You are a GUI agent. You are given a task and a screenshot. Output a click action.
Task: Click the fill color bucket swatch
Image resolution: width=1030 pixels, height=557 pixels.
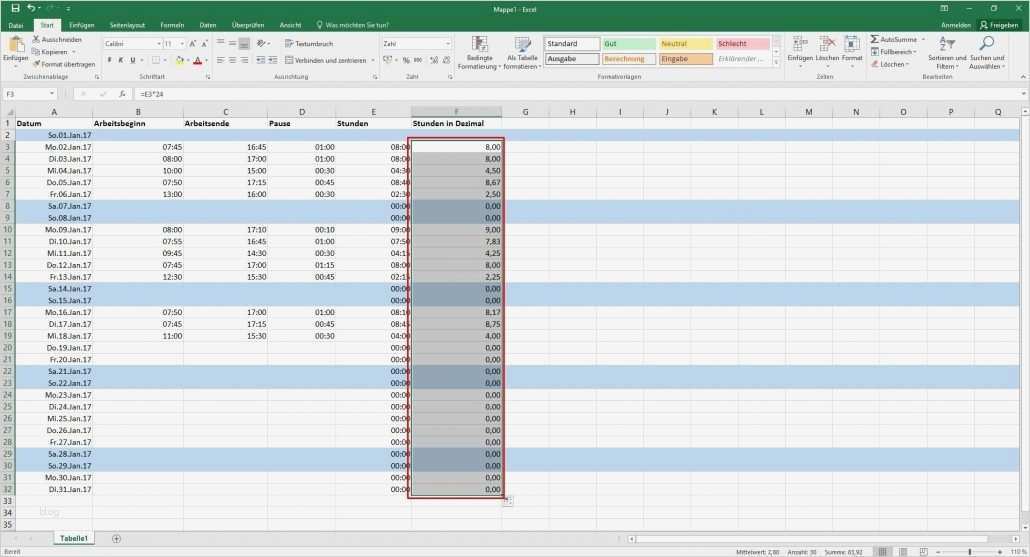click(x=179, y=60)
